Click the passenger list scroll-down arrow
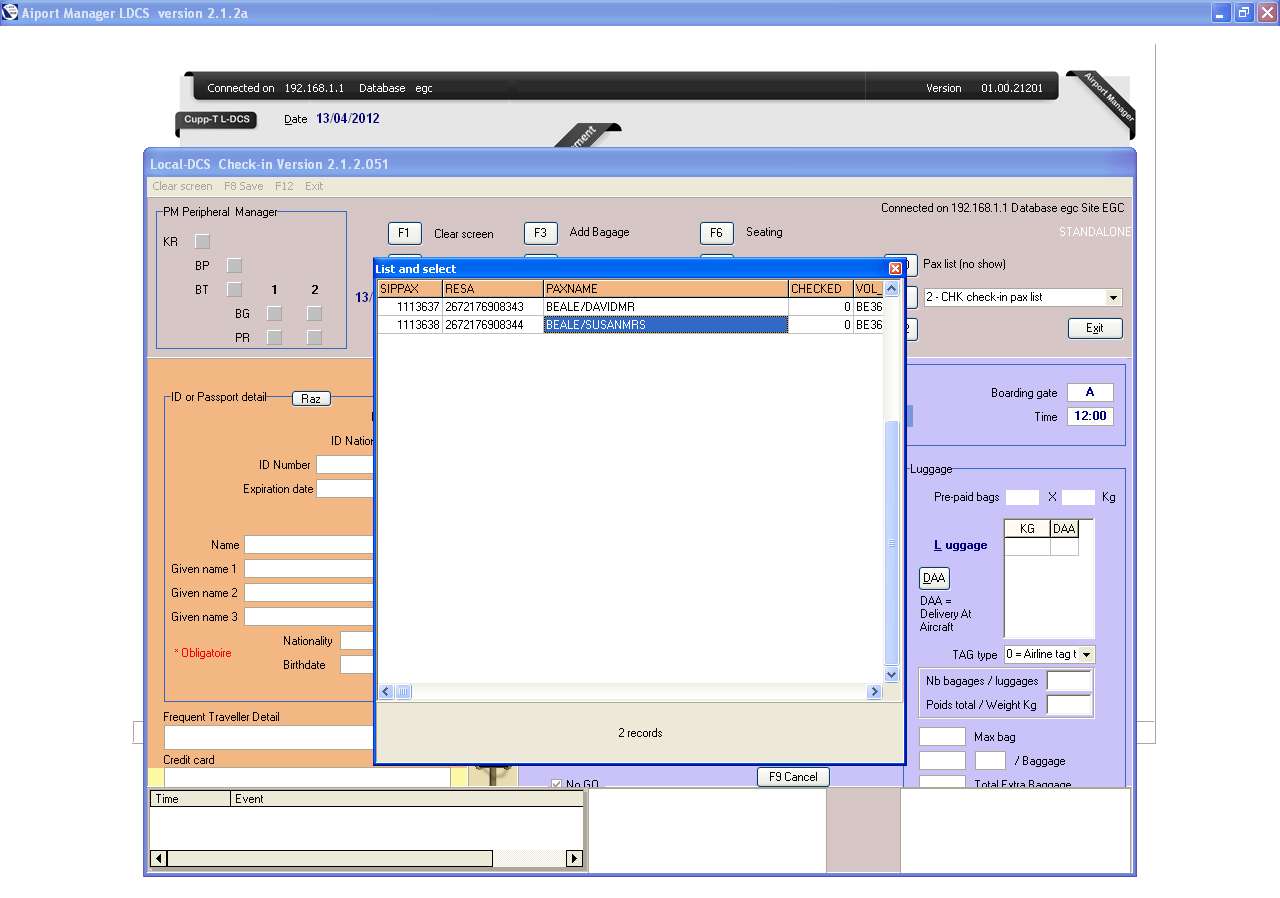Viewport: 1280px width, 898px height. (x=892, y=674)
